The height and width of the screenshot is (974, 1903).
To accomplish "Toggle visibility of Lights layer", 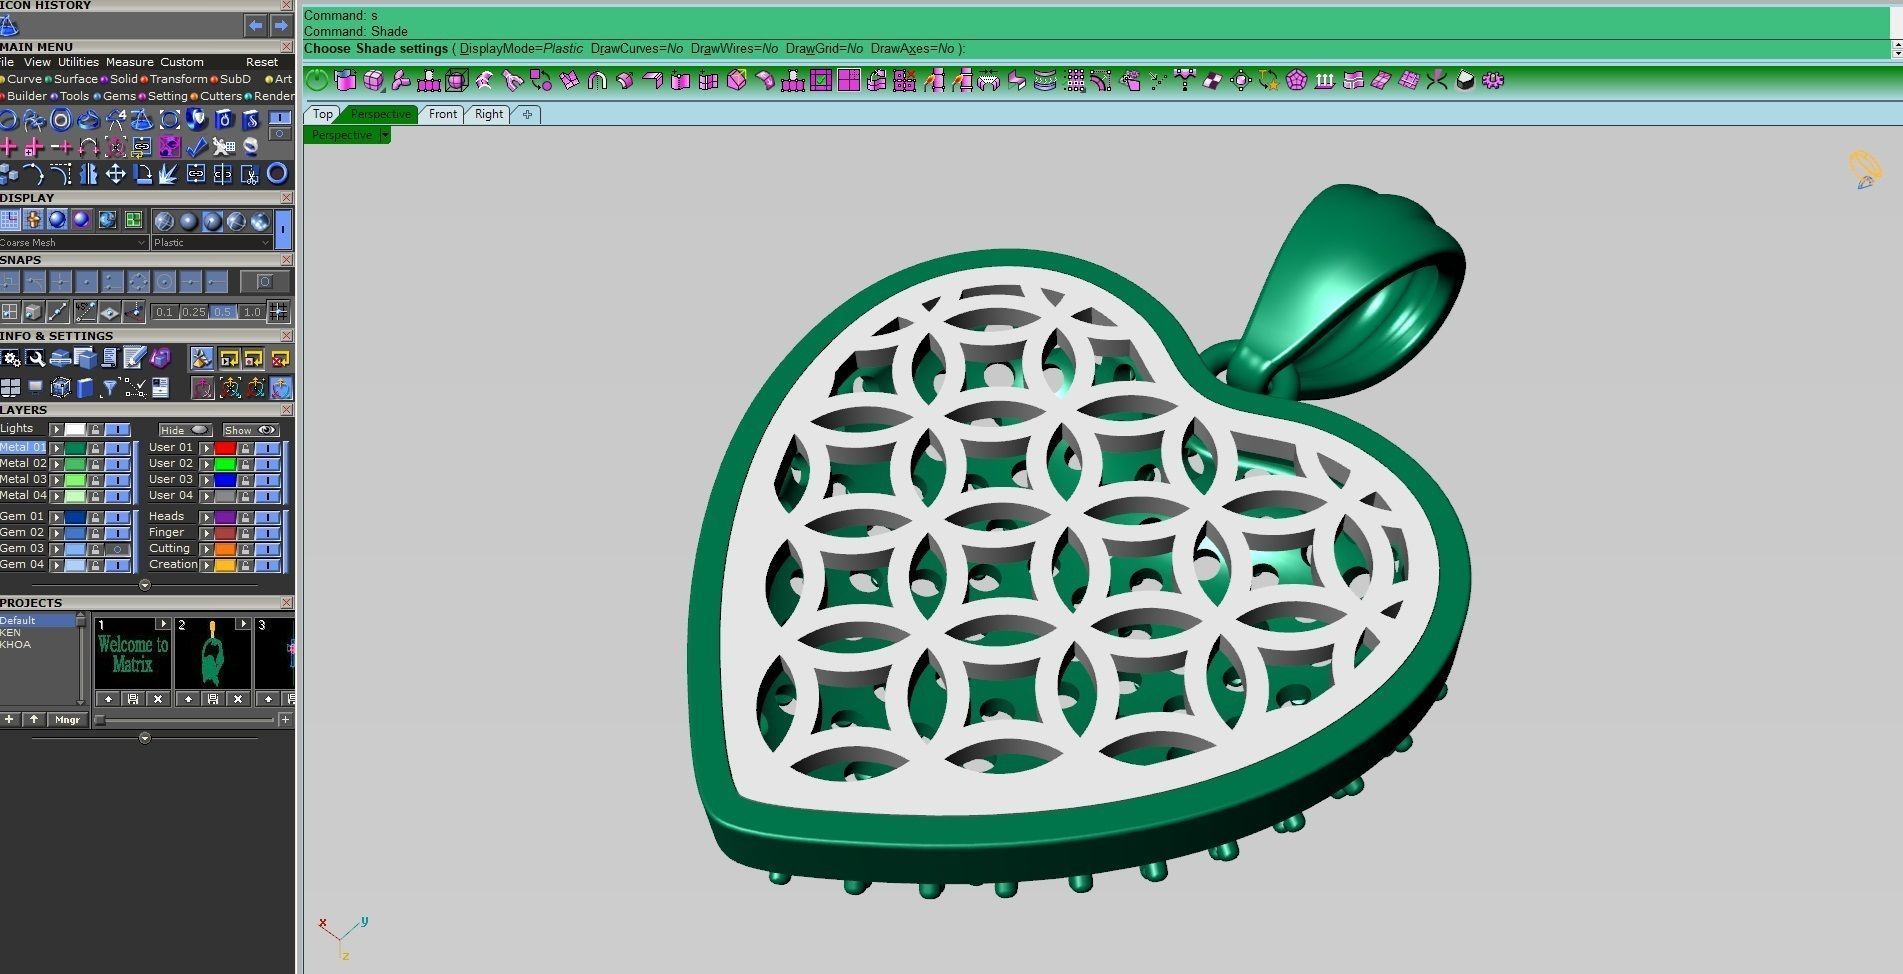I will pyautogui.click(x=117, y=430).
